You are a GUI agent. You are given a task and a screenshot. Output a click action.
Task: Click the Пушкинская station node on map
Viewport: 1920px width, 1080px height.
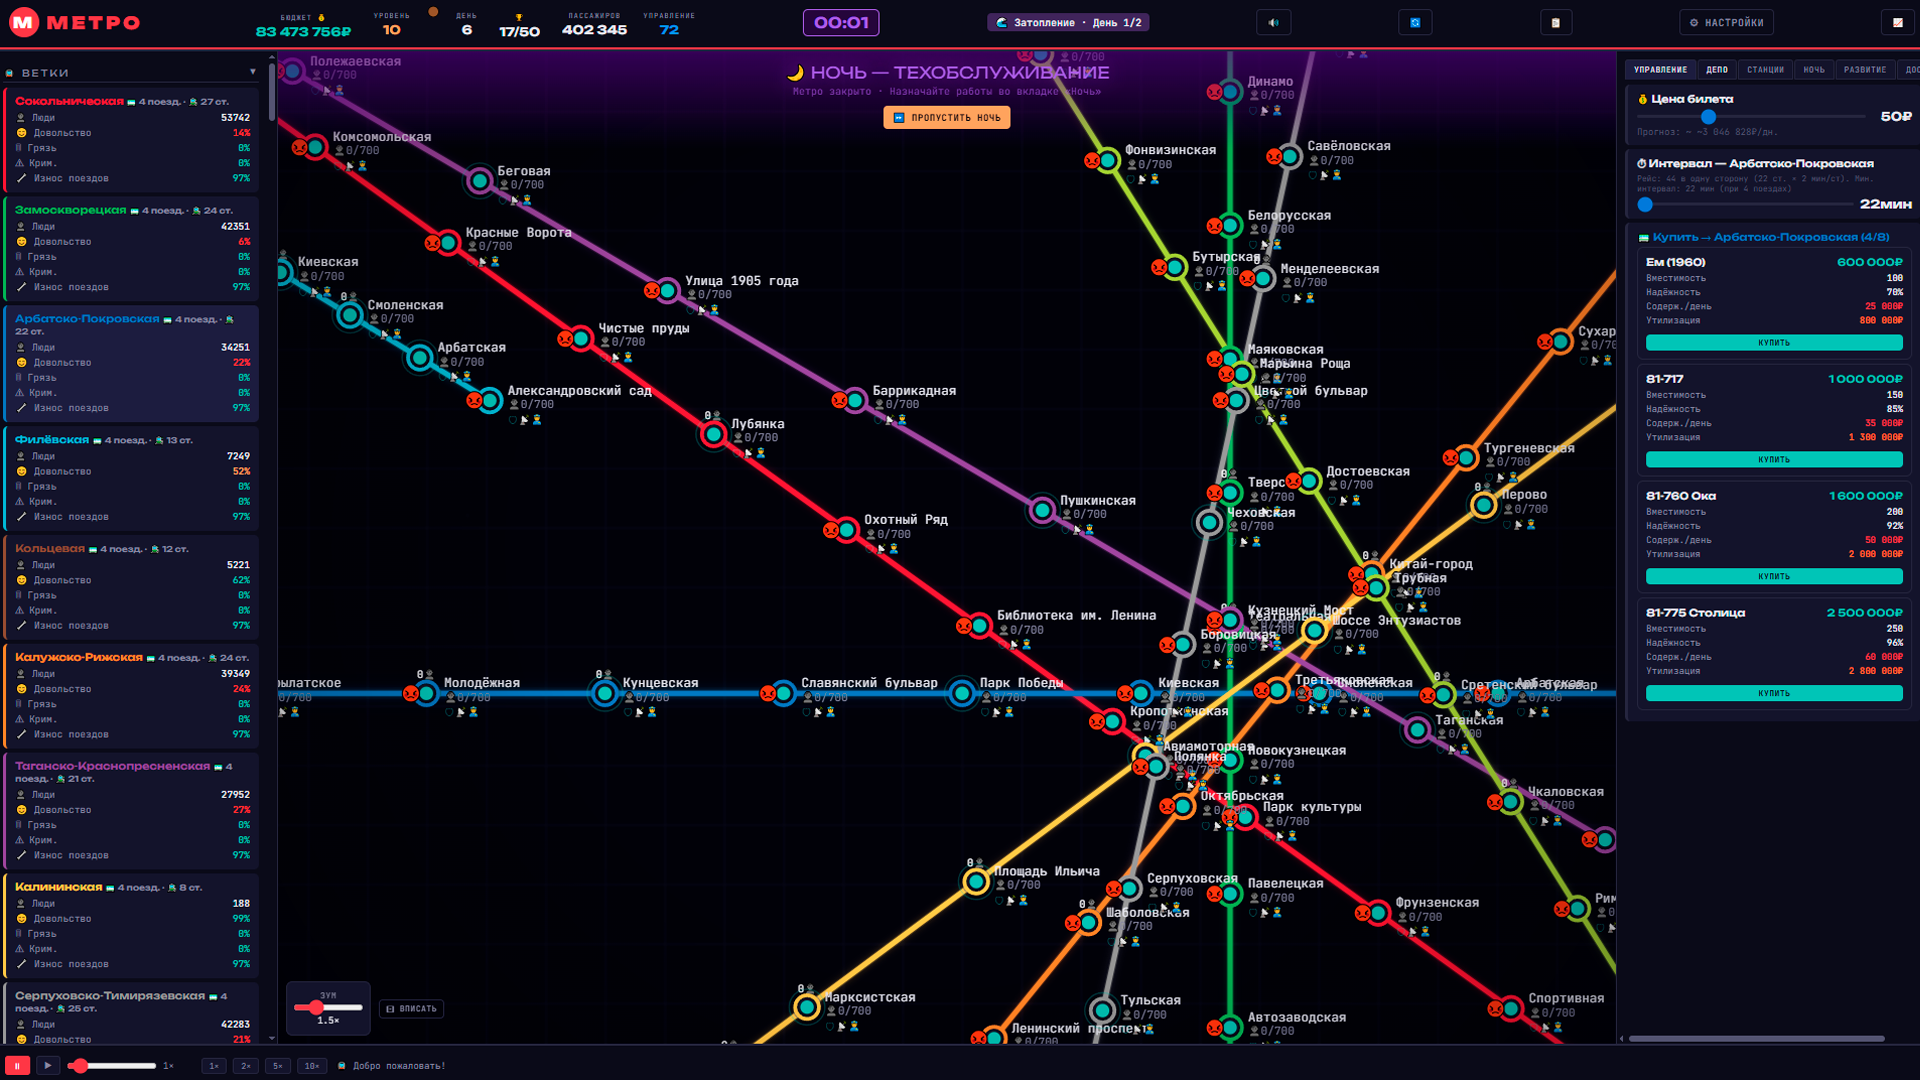(1042, 510)
